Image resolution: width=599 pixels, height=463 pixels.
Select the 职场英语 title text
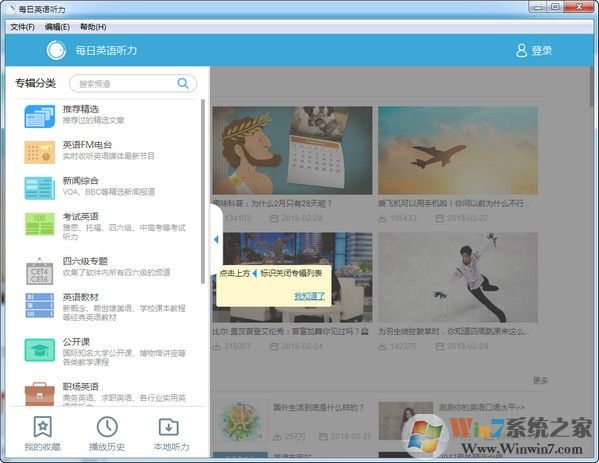pos(80,387)
